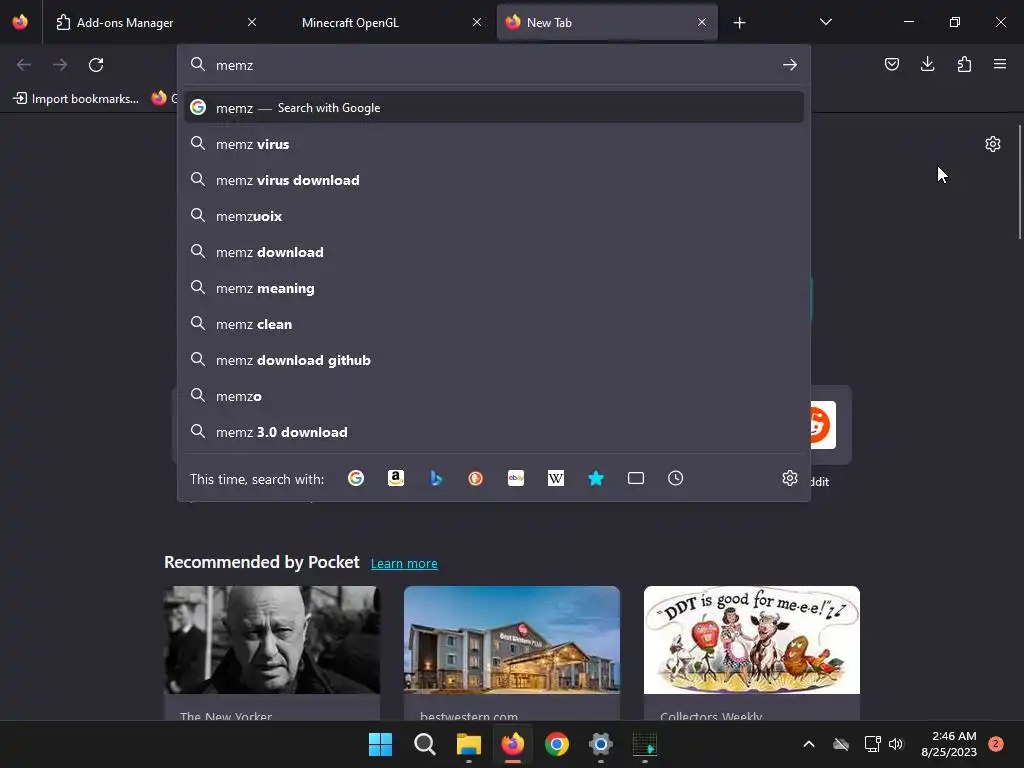Open File Explorer from taskbar
This screenshot has width=1024, height=768.
coord(468,744)
